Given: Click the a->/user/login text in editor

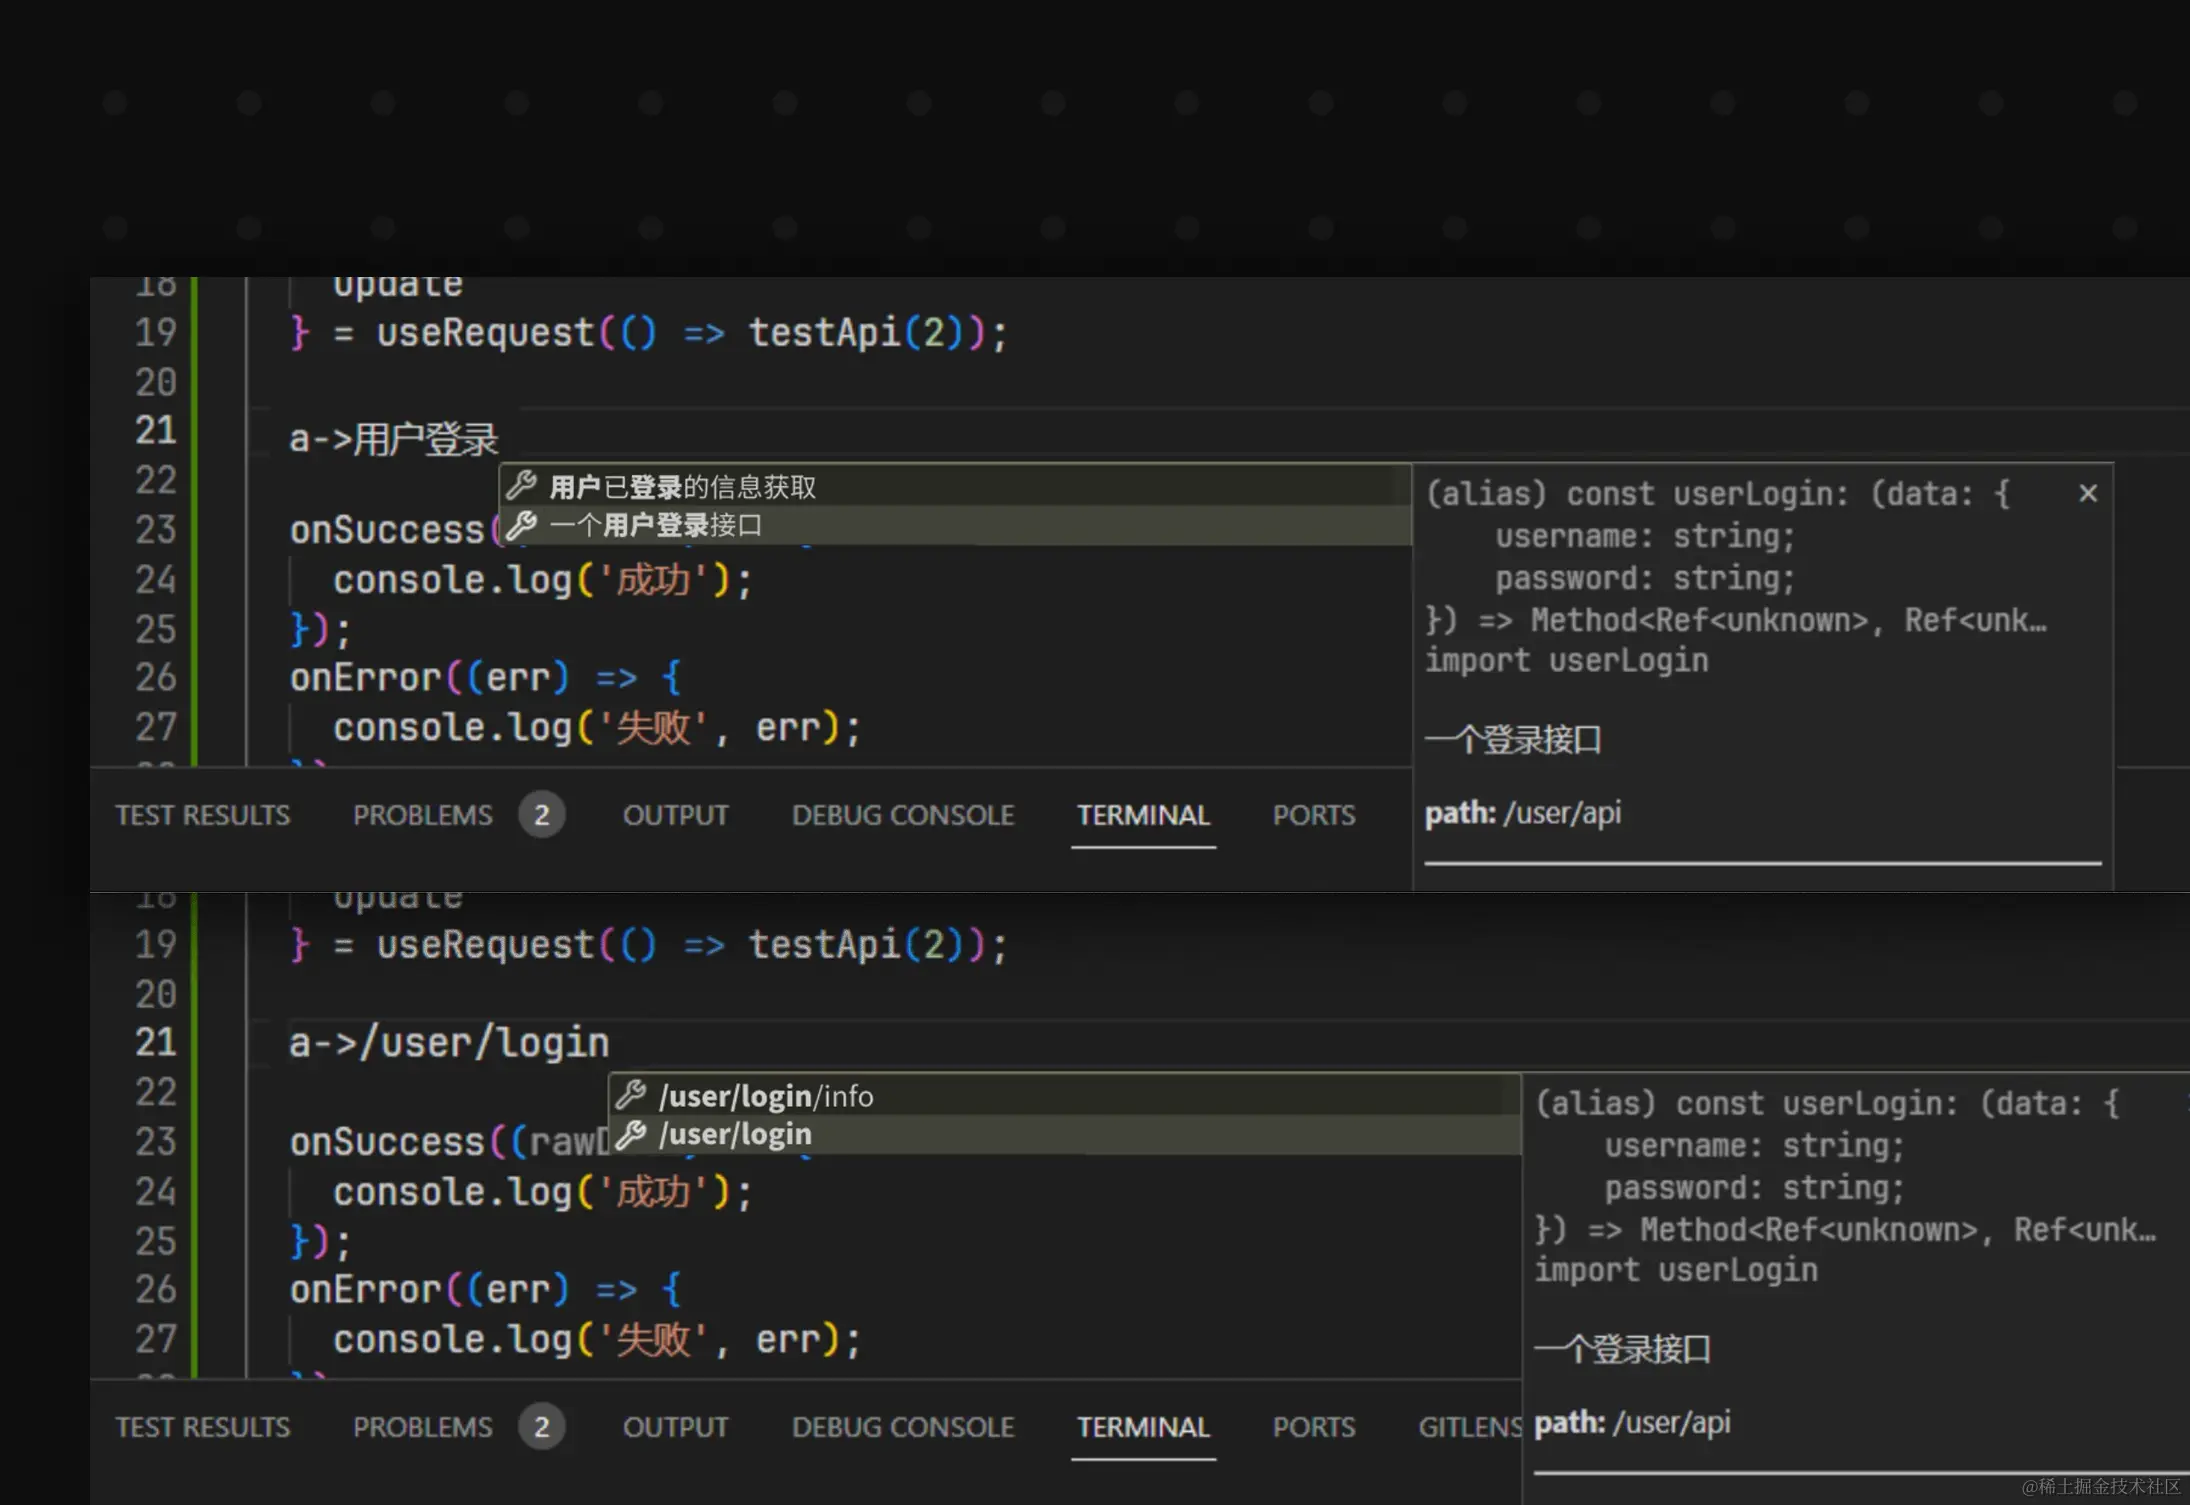Looking at the screenshot, I should click(448, 1043).
